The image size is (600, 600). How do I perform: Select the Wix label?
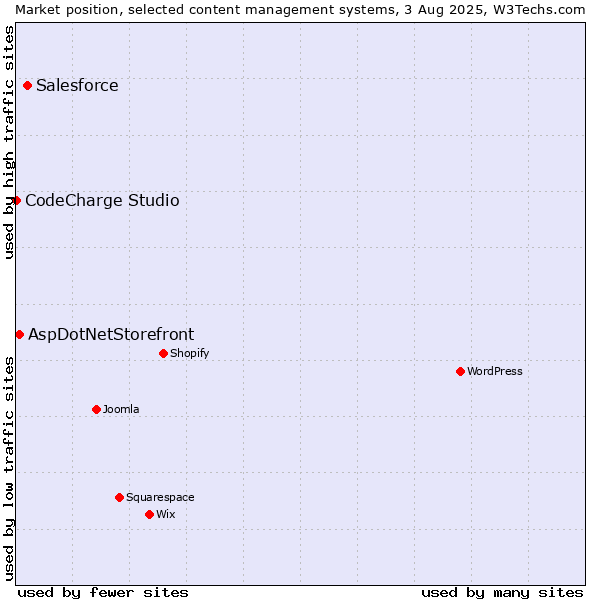[166, 514]
